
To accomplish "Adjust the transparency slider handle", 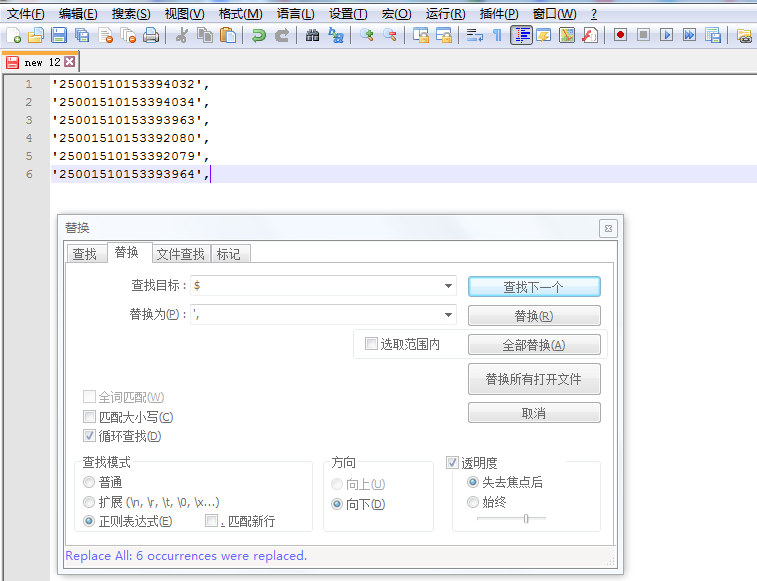I will 526,519.
